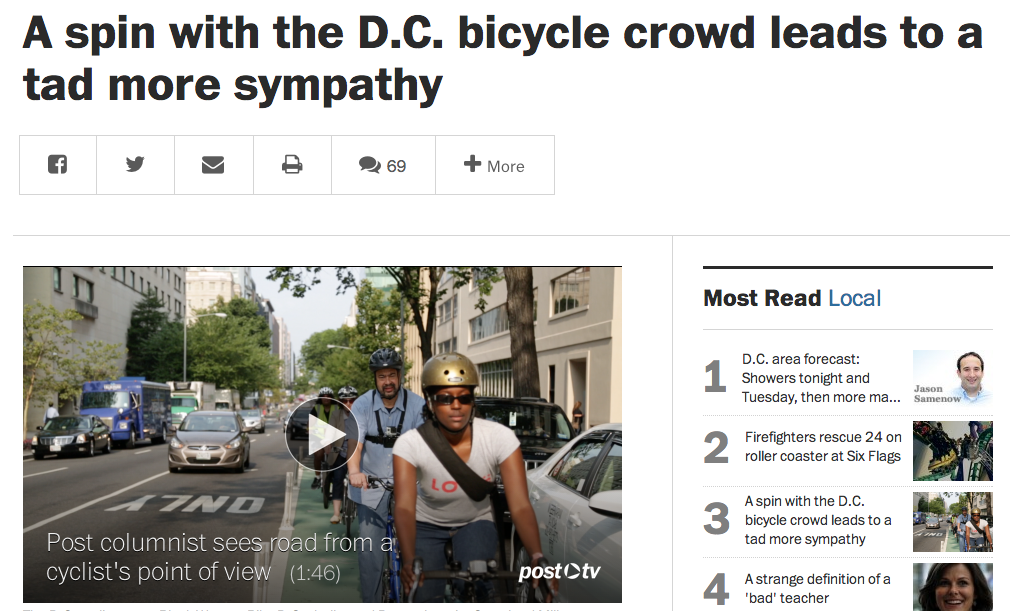Open the Local section link
This screenshot has width=1010, height=611.
pyautogui.click(x=854, y=298)
